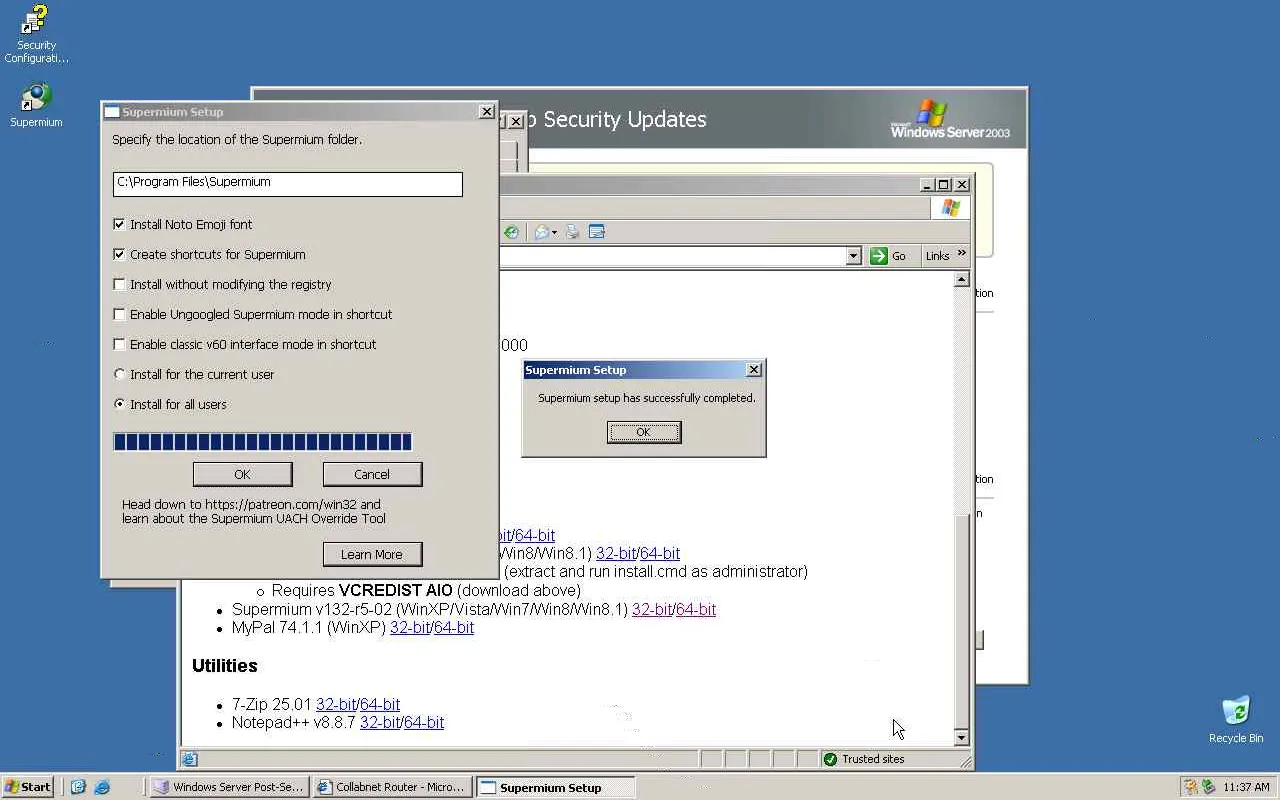Screen dimensions: 1280x800
Task: Open the Recycle Bin on desktop
Action: (x=1236, y=719)
